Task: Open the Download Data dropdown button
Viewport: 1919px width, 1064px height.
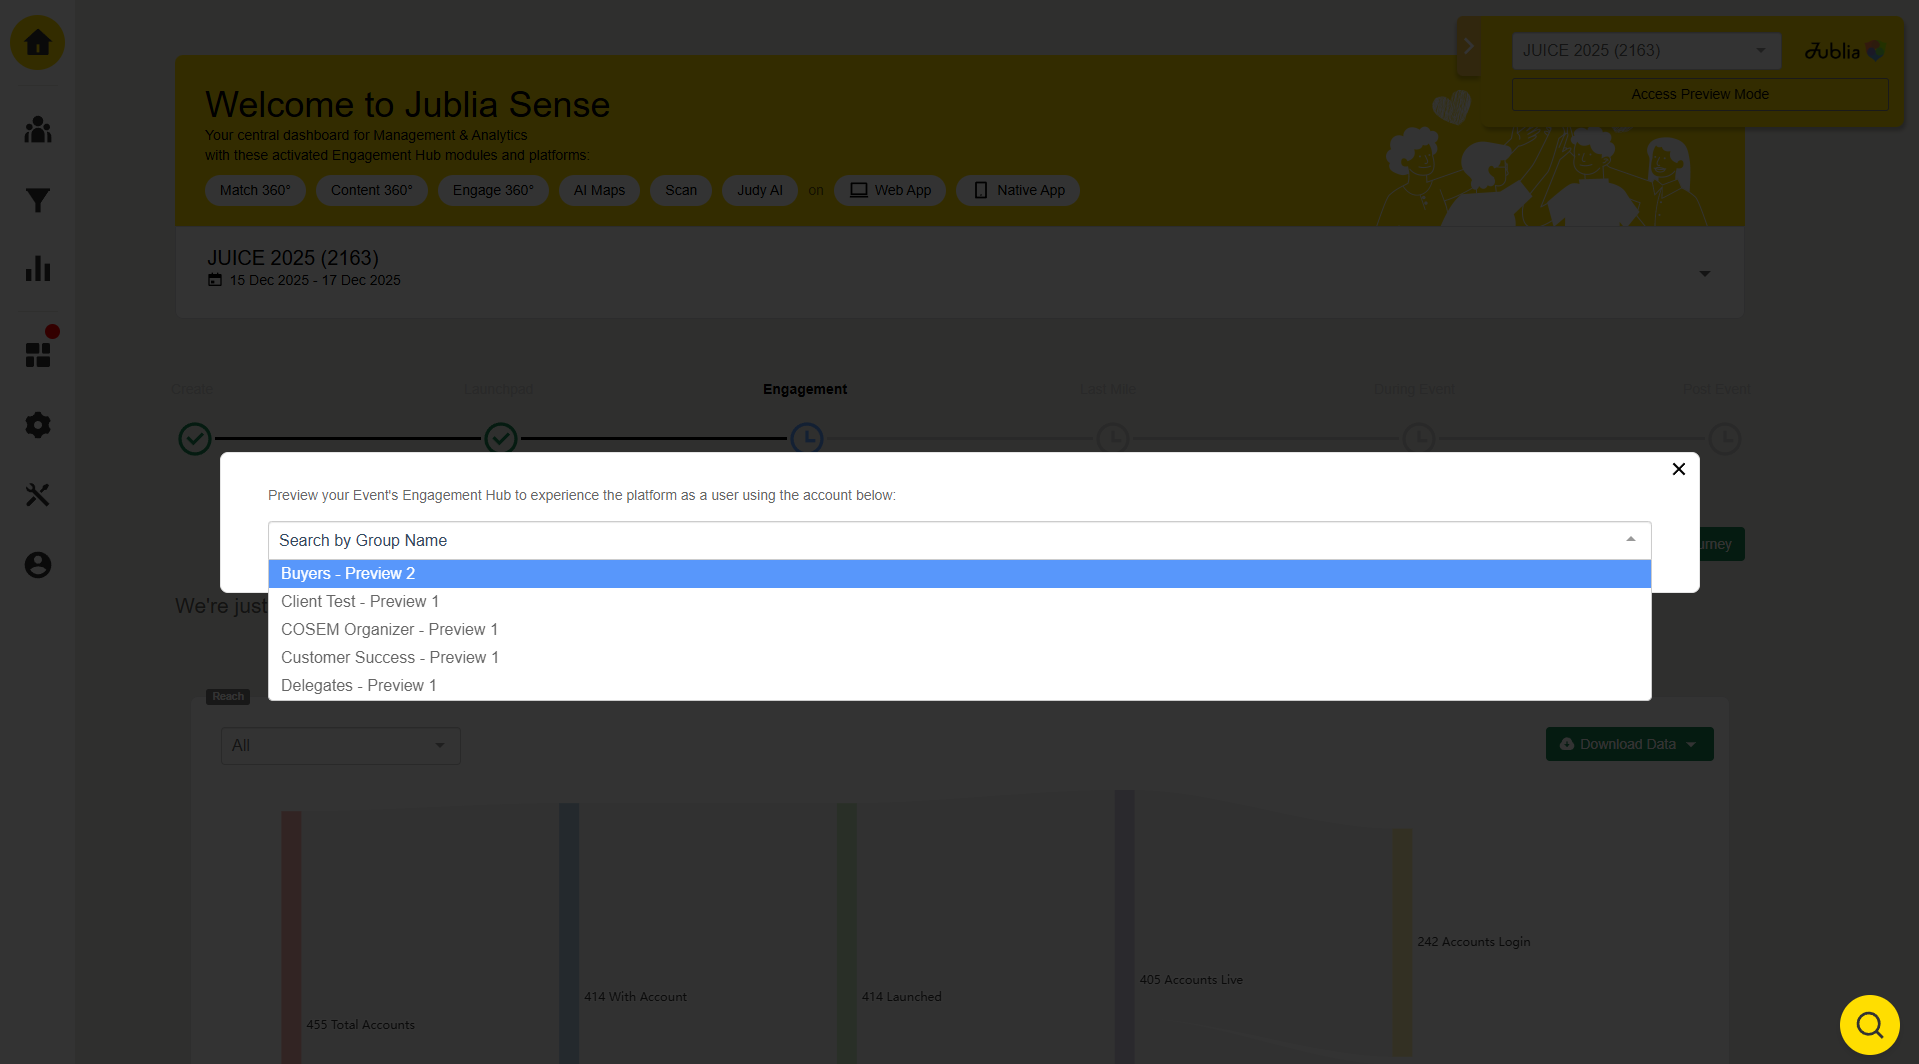Action: pyautogui.click(x=1630, y=744)
